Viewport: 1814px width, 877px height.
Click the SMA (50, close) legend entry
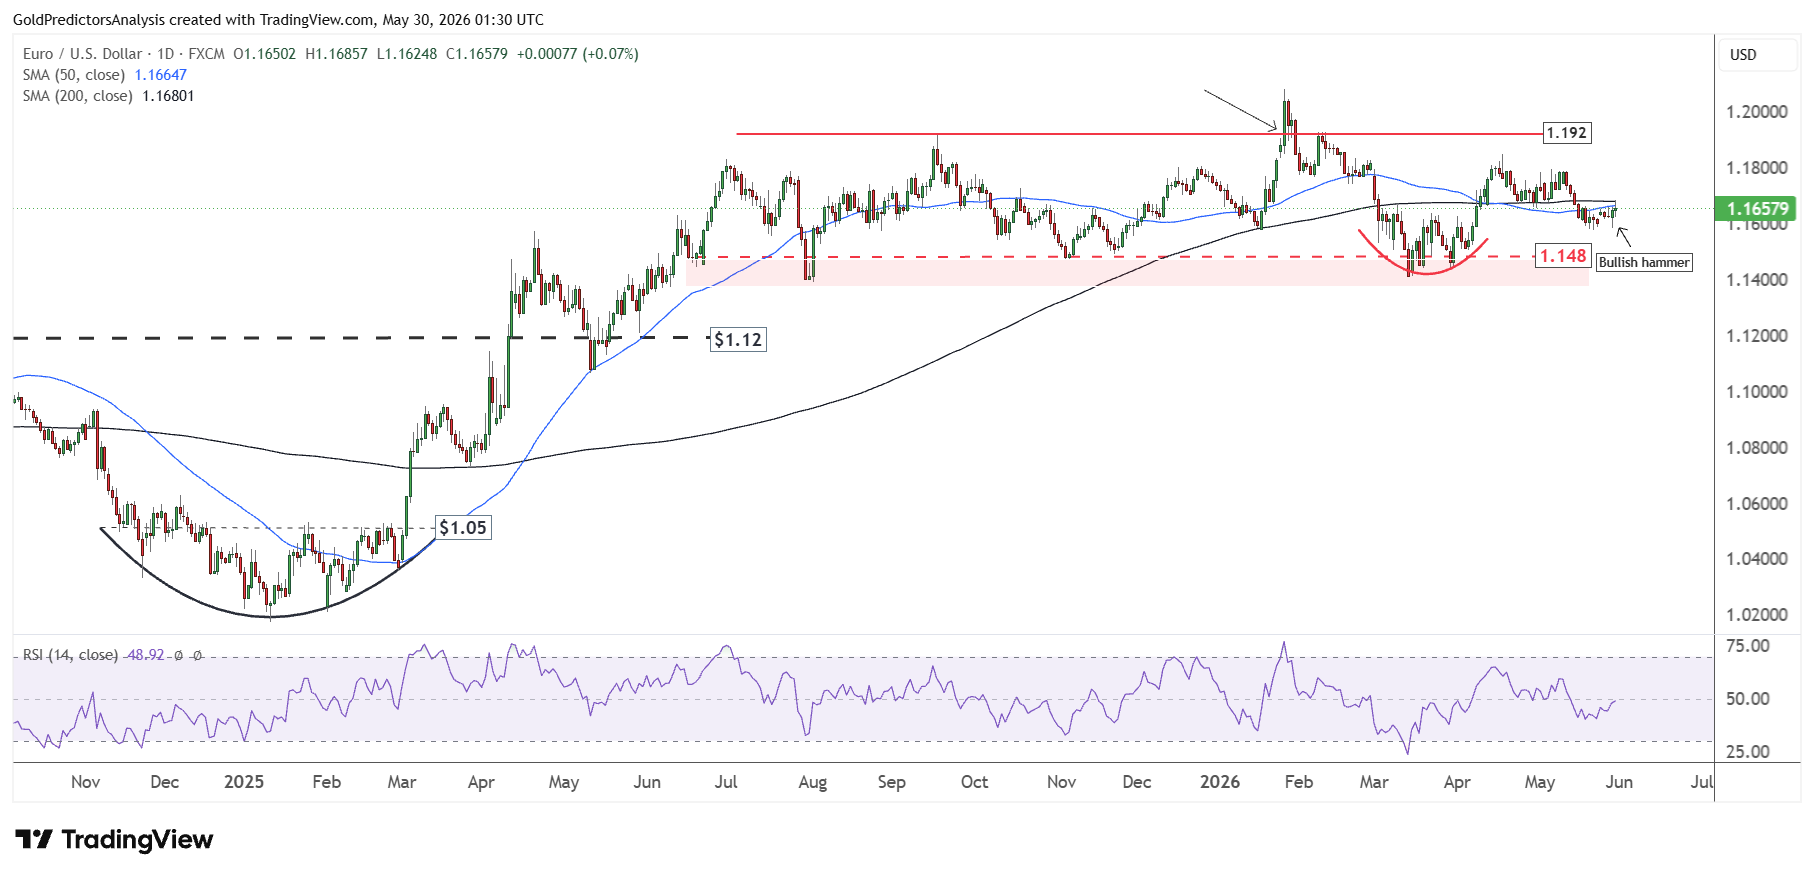pos(74,75)
